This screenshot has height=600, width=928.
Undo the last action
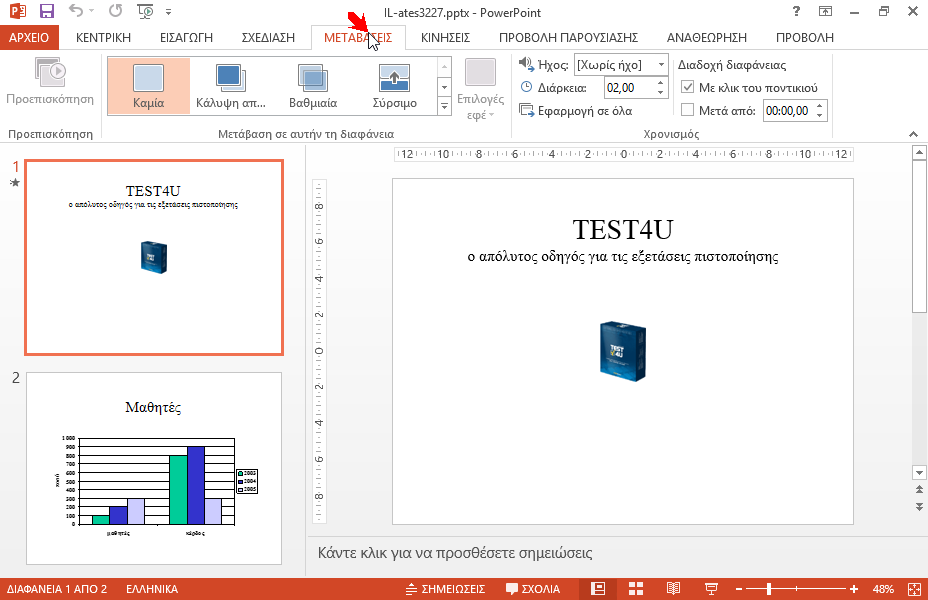point(76,11)
